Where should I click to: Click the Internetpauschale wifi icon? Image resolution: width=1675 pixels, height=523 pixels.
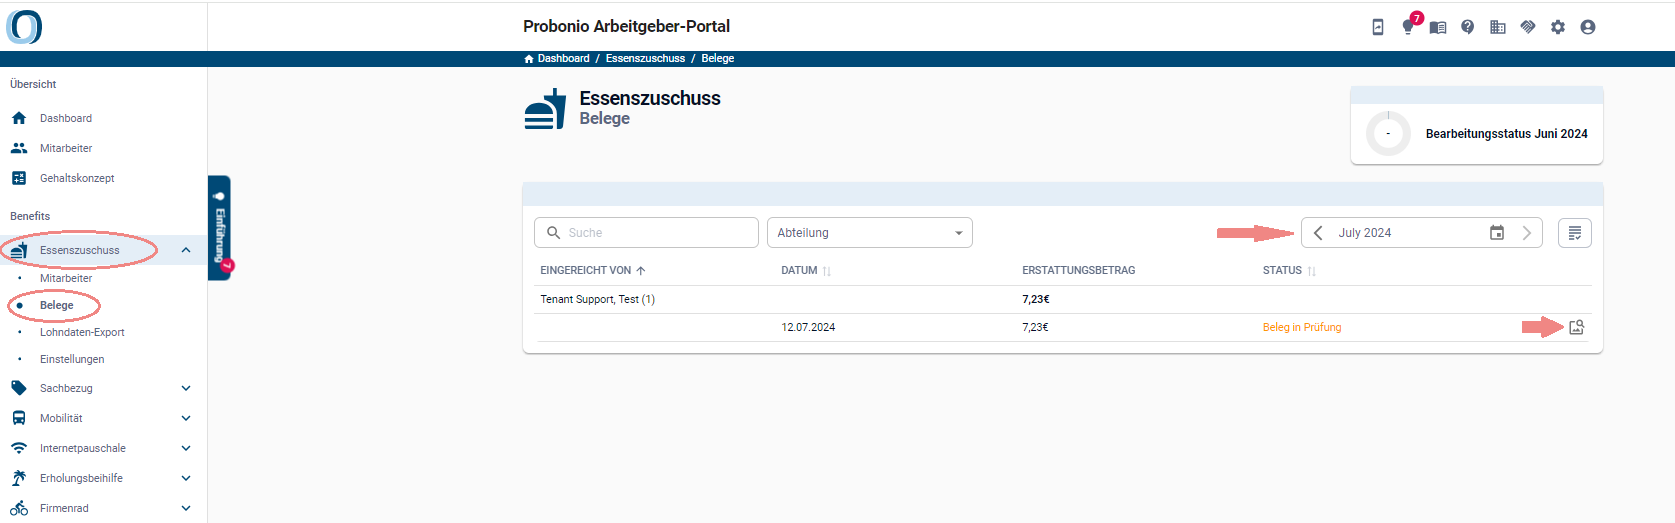(19, 448)
